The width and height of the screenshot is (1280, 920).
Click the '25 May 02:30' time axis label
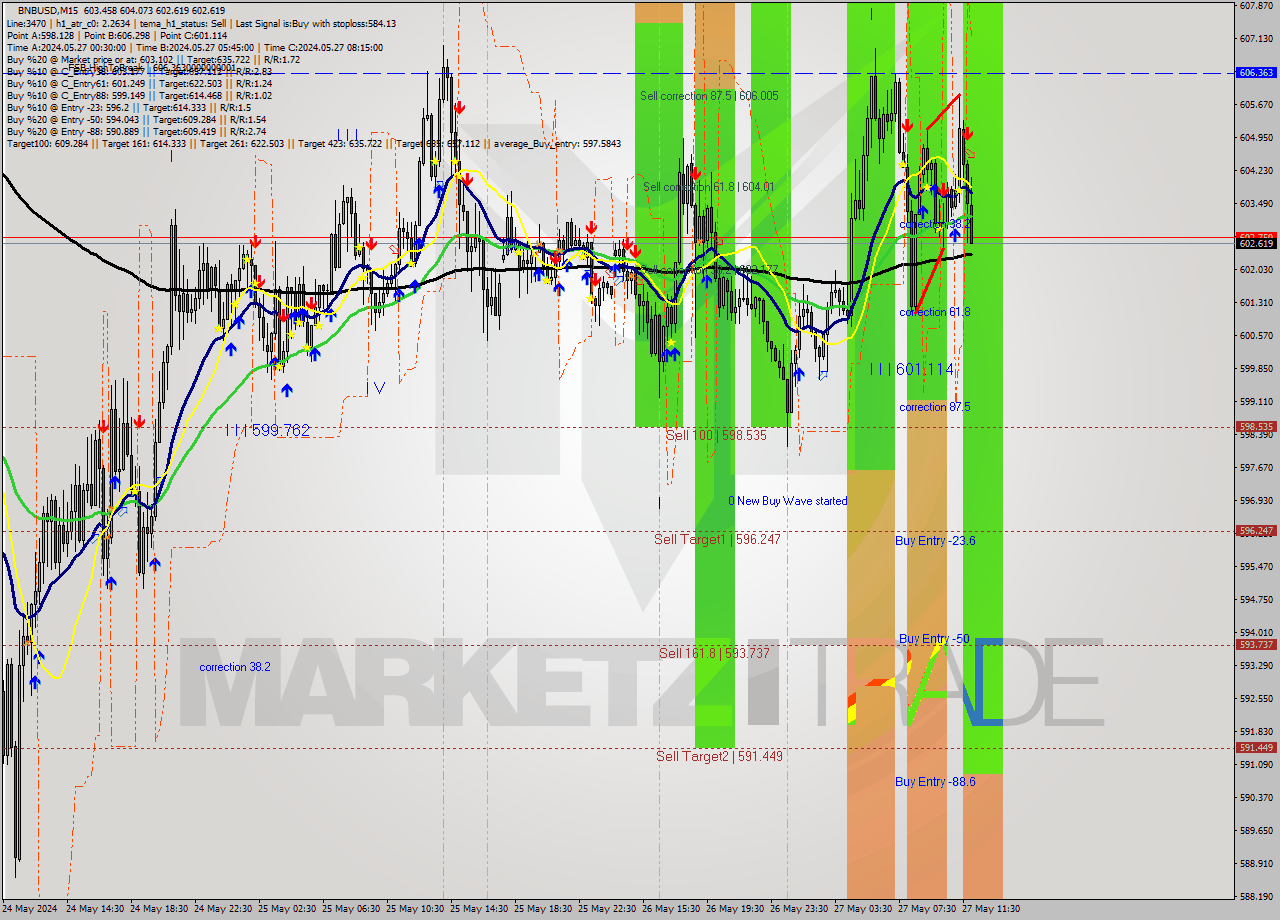(x=287, y=909)
